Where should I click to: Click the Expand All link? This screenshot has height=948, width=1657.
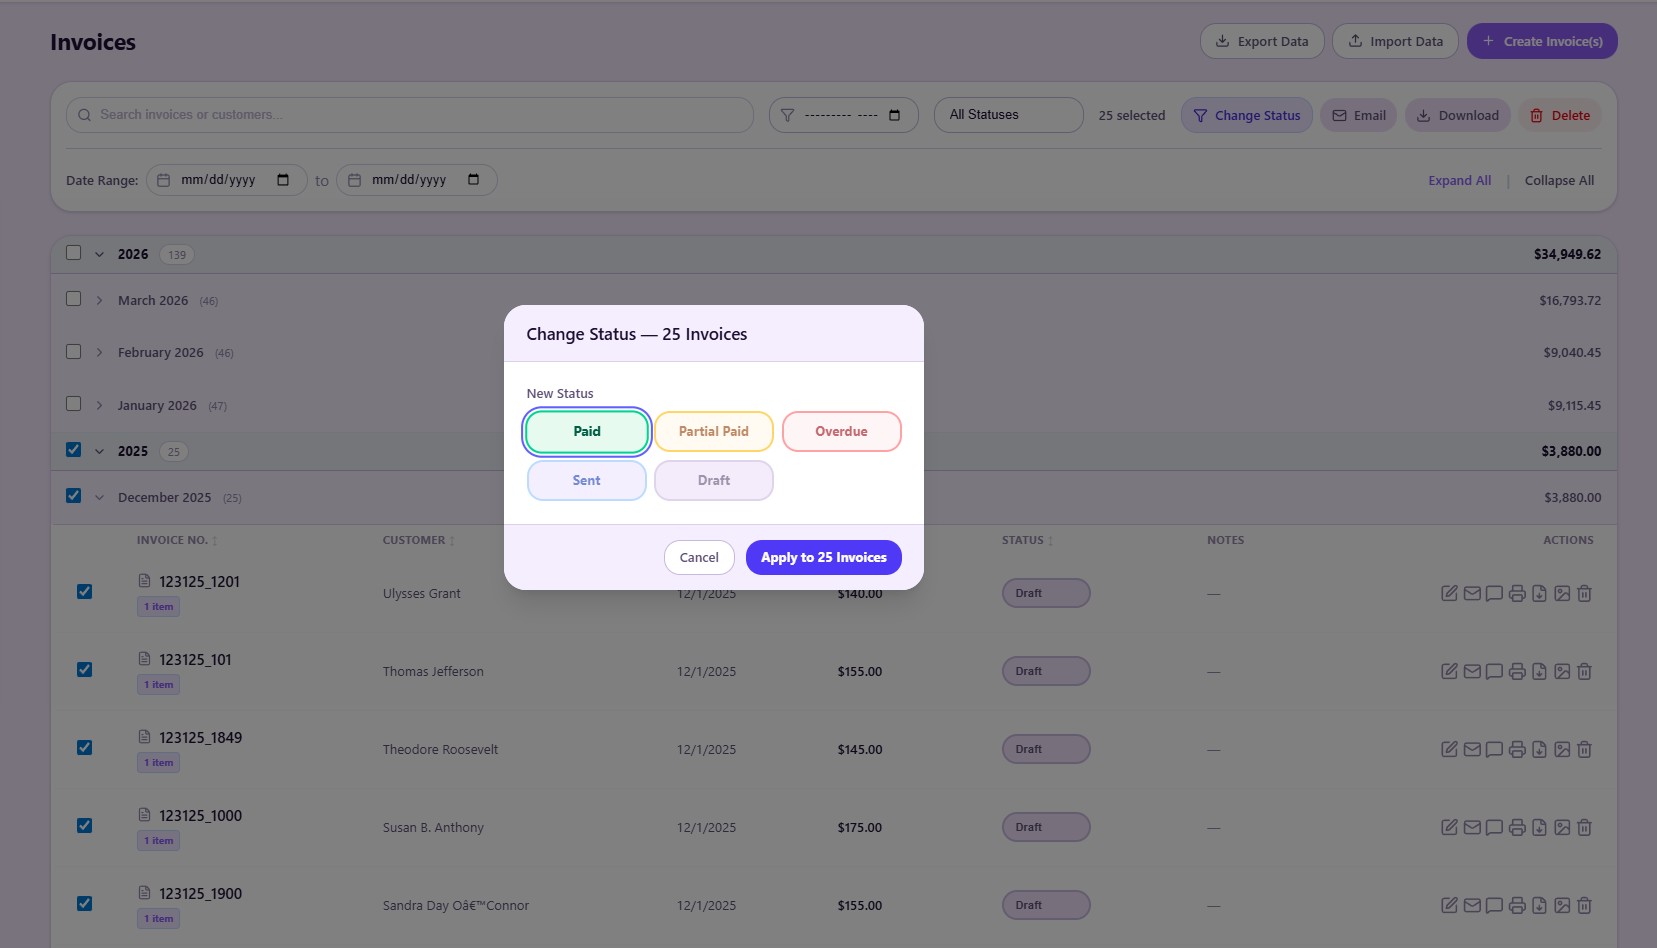[x=1459, y=180]
